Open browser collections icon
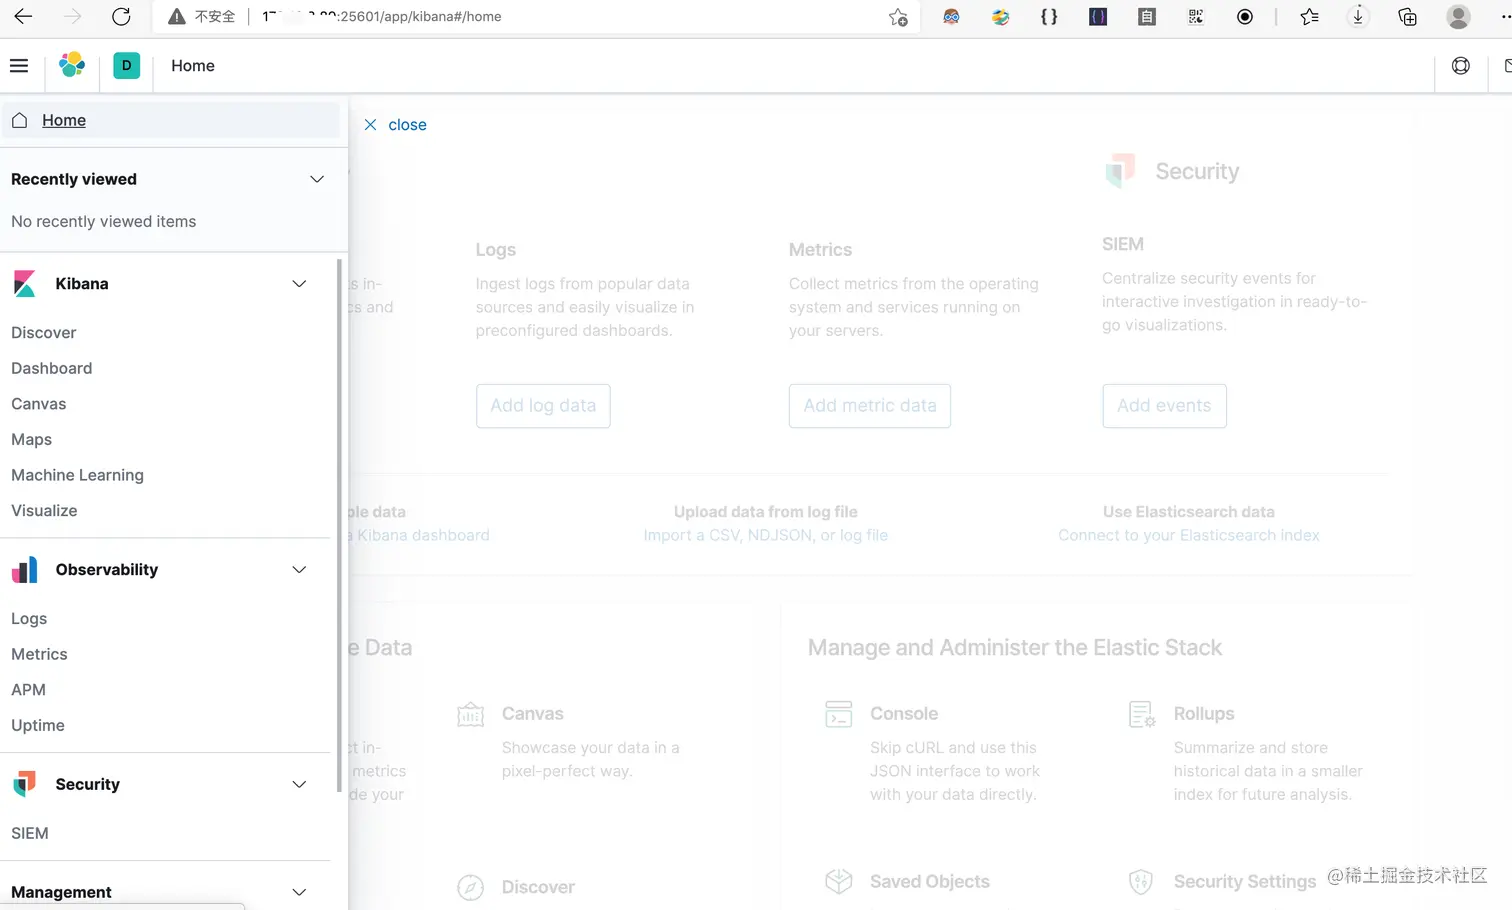This screenshot has width=1512, height=910. pos(1407,16)
